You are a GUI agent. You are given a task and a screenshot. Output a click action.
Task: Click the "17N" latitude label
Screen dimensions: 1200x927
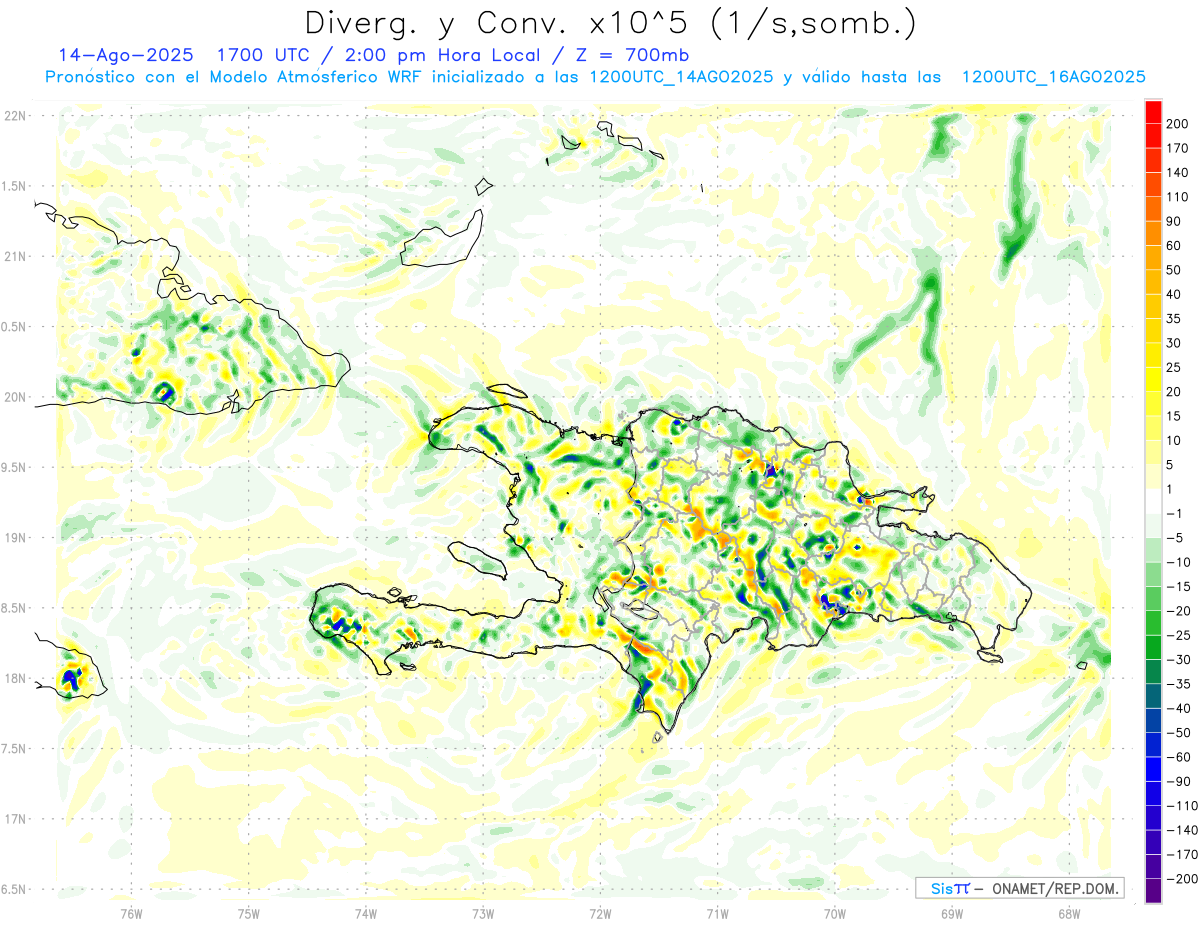pos(13,819)
